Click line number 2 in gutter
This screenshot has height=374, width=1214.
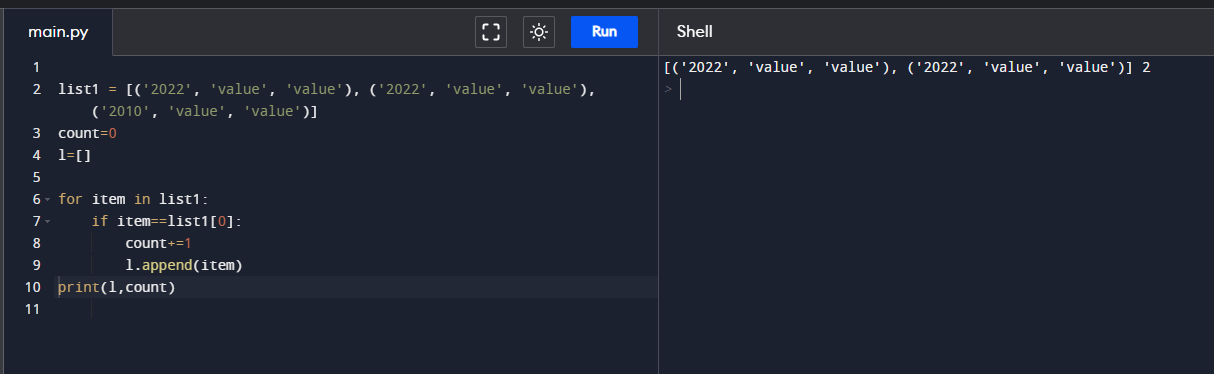[36, 90]
